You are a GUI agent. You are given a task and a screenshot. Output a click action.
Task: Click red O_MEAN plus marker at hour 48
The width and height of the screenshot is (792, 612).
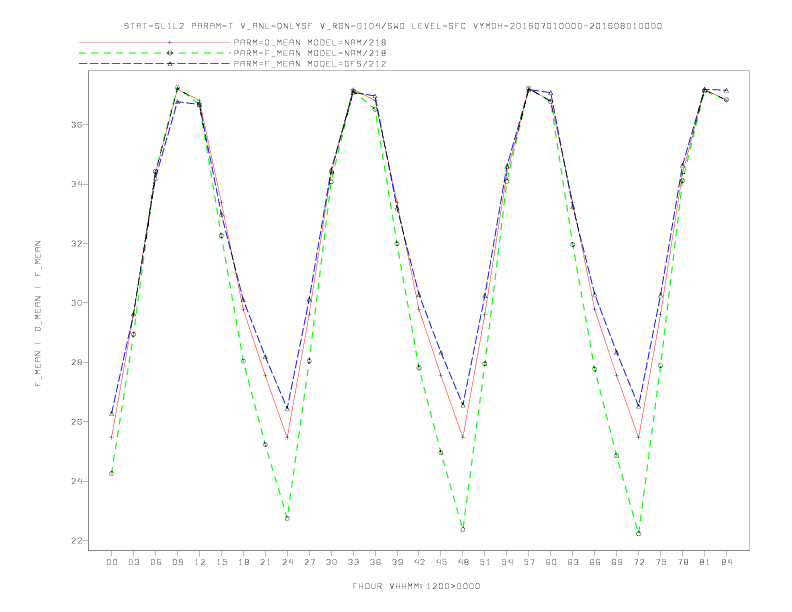pos(463,437)
